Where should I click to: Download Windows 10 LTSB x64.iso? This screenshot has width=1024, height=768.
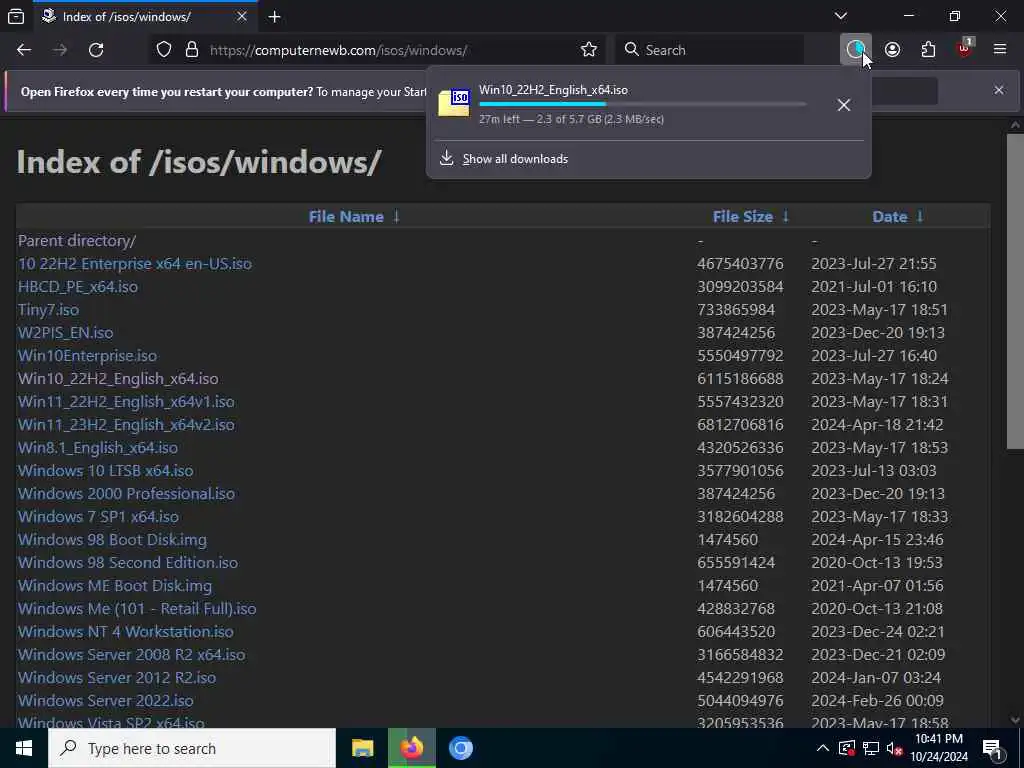click(x=106, y=470)
